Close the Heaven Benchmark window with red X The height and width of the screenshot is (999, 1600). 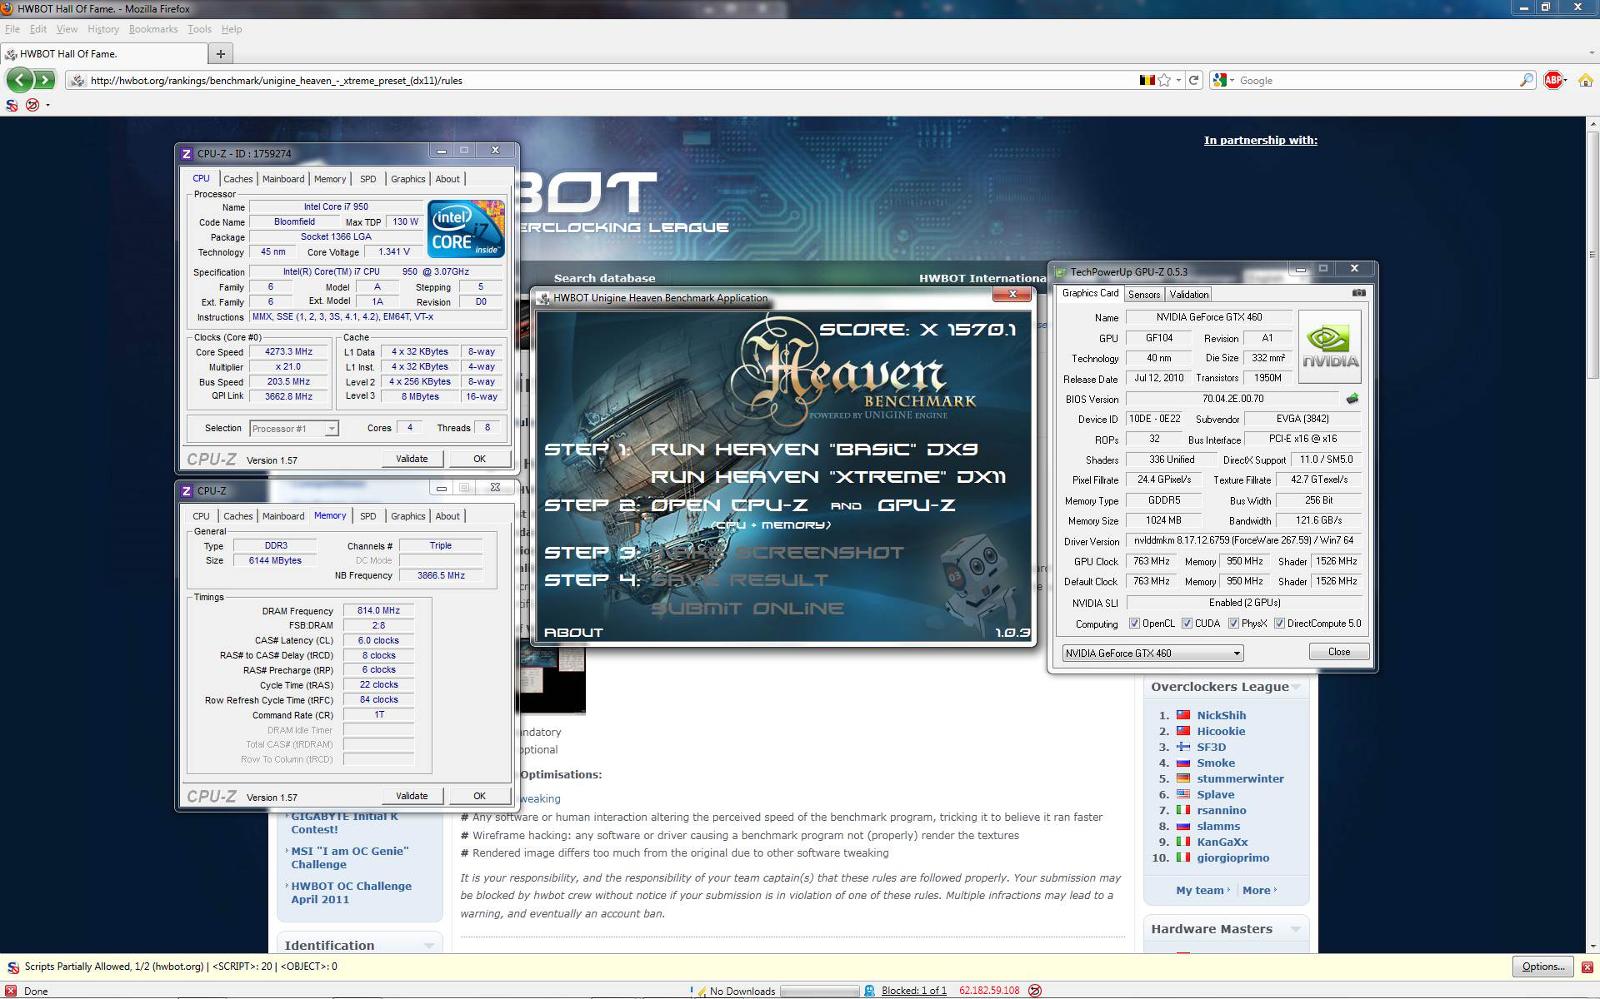point(1012,294)
